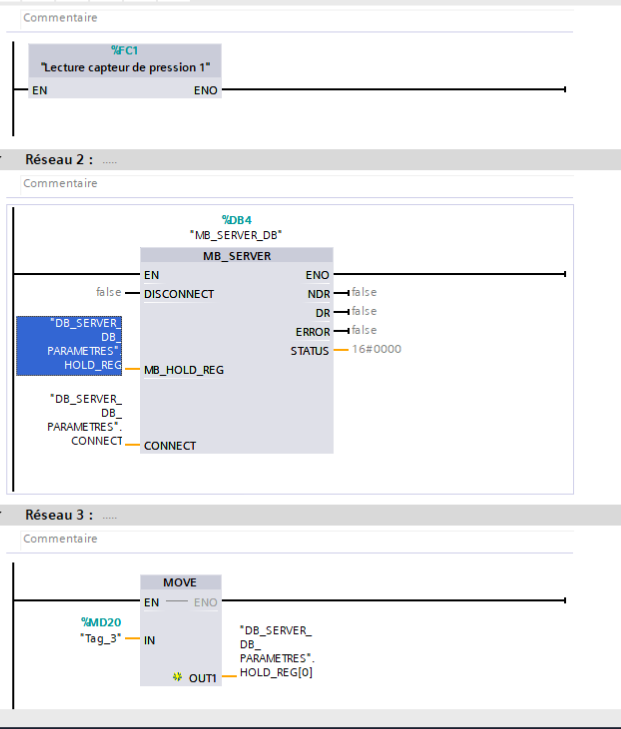Image resolution: width=621 pixels, height=729 pixels.
Task: Click the Commentaire field under Réseau 3
Action: (61, 538)
